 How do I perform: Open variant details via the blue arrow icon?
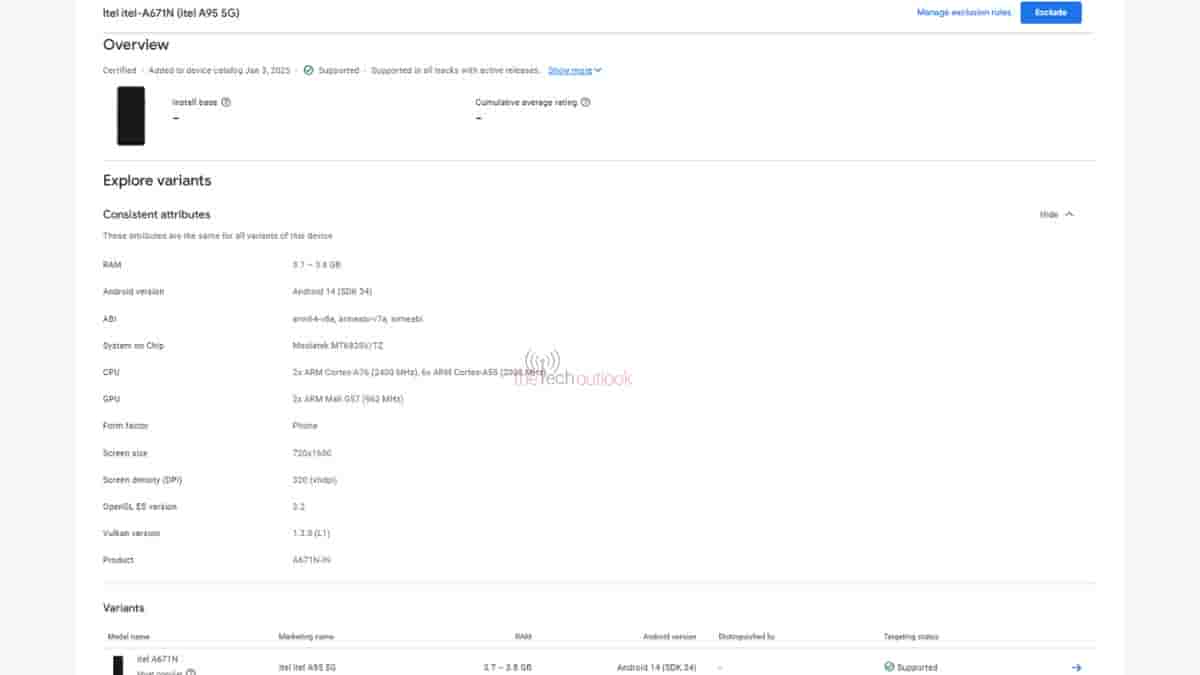1076,667
